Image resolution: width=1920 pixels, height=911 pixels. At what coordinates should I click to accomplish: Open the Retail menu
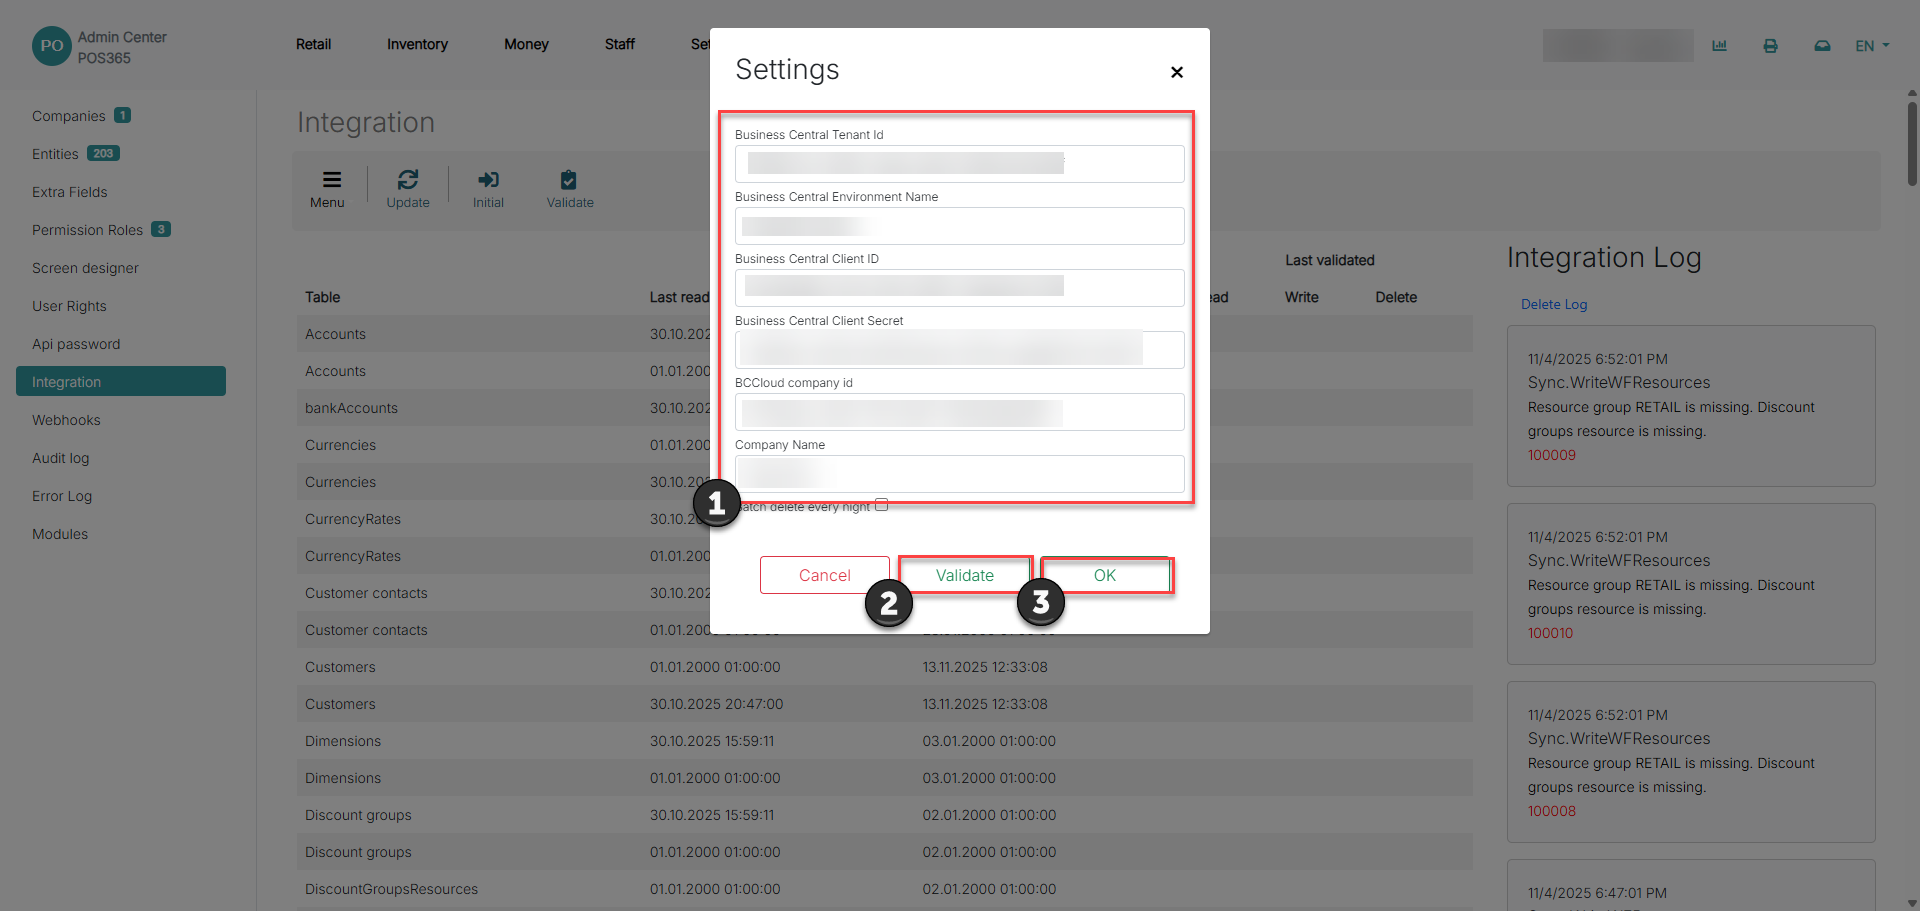313,44
